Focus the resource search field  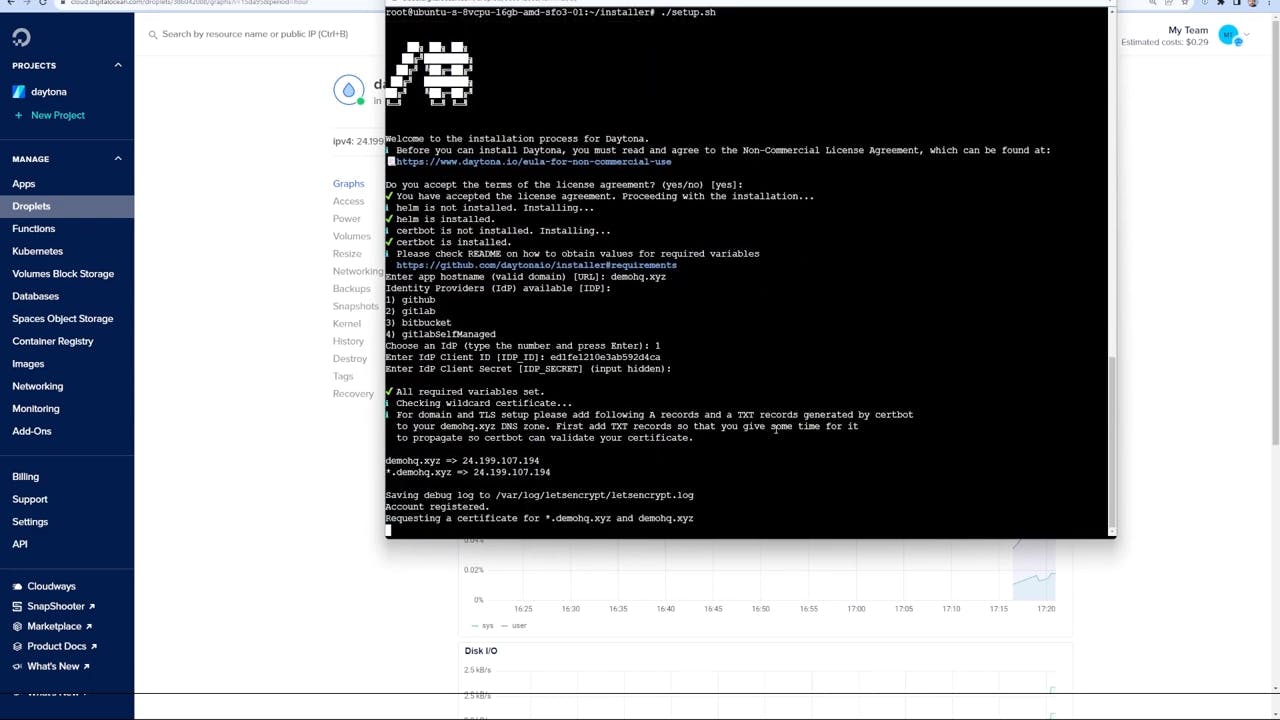click(x=255, y=34)
